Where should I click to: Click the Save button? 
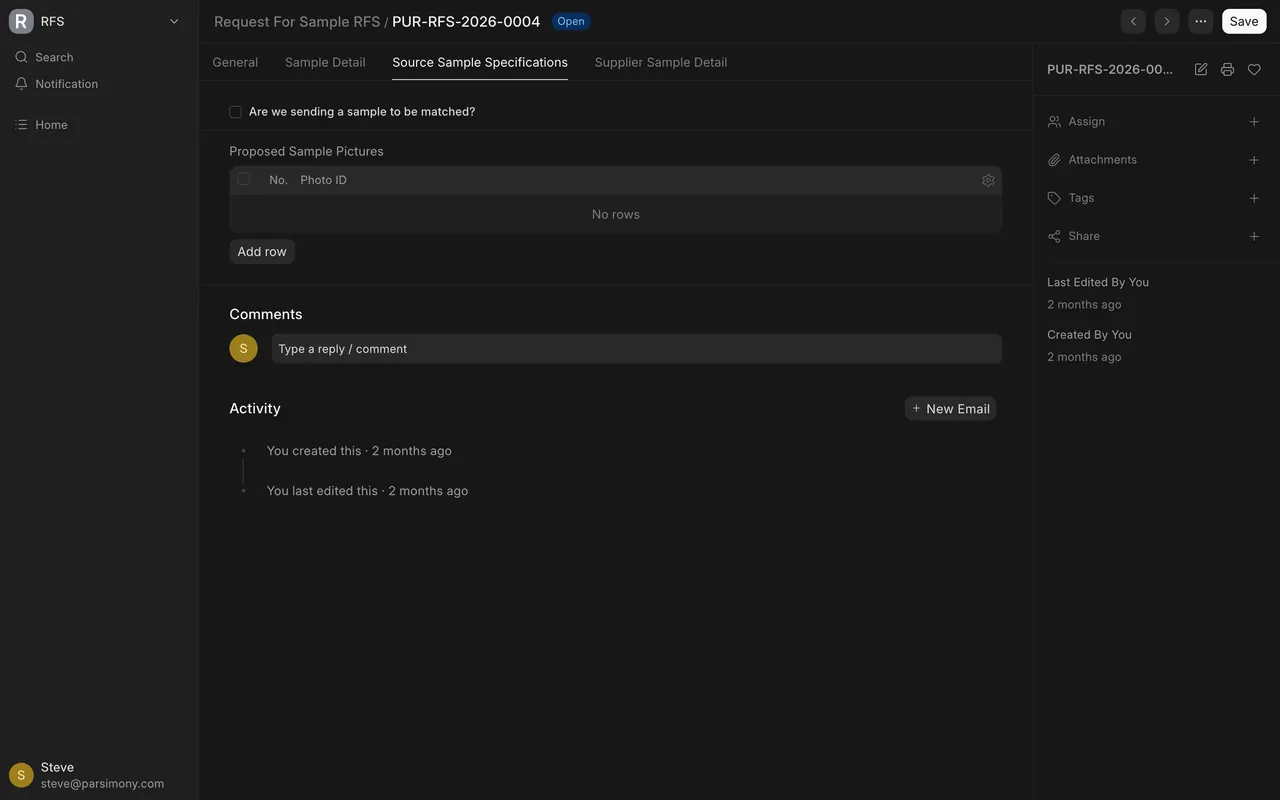pyautogui.click(x=1244, y=21)
